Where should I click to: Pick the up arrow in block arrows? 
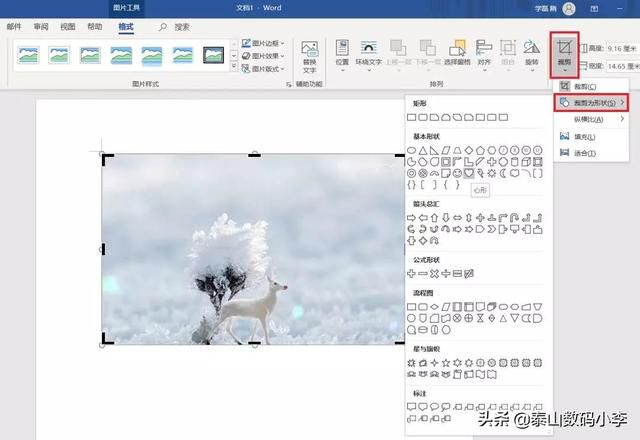[x=434, y=218]
